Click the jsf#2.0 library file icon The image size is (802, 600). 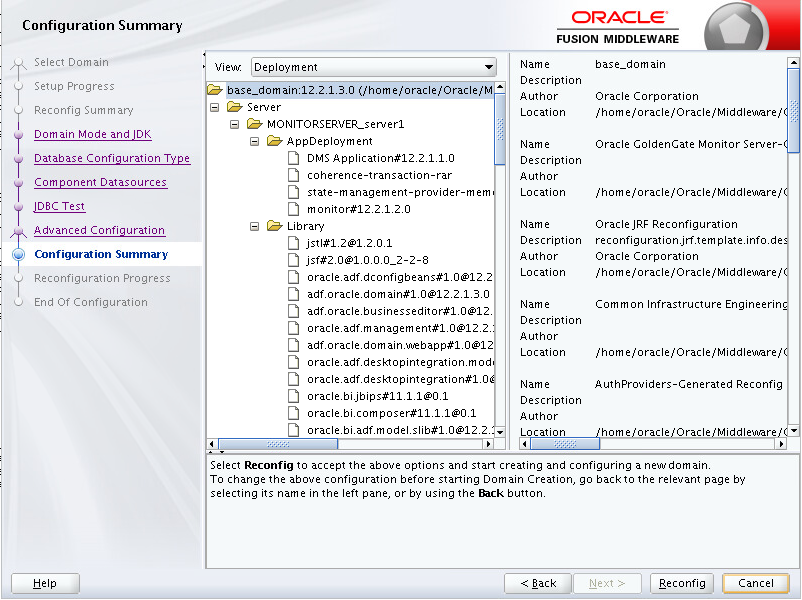294,260
